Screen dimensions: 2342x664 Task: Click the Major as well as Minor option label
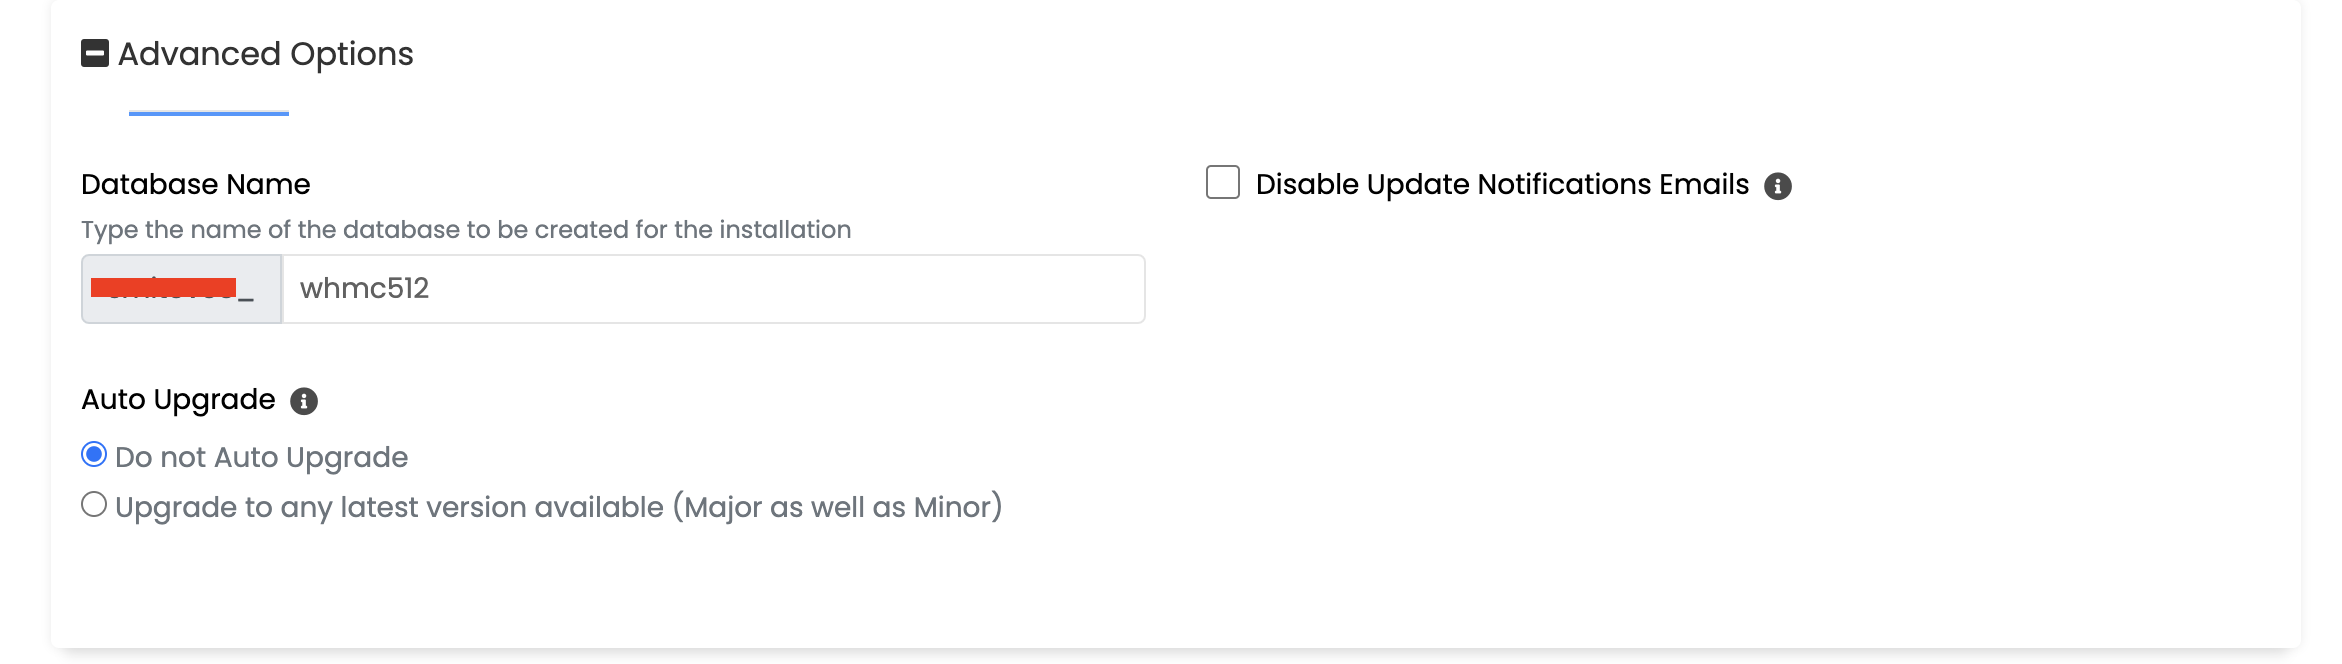[558, 507]
